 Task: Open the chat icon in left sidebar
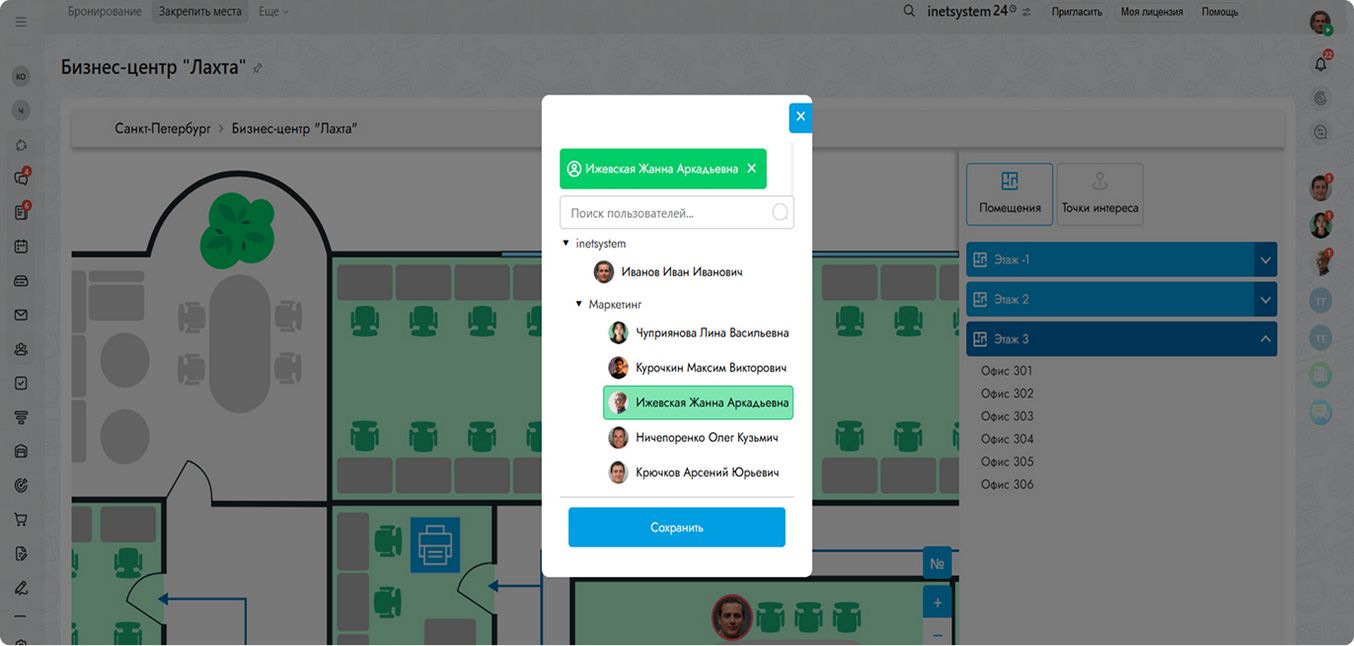[21, 178]
